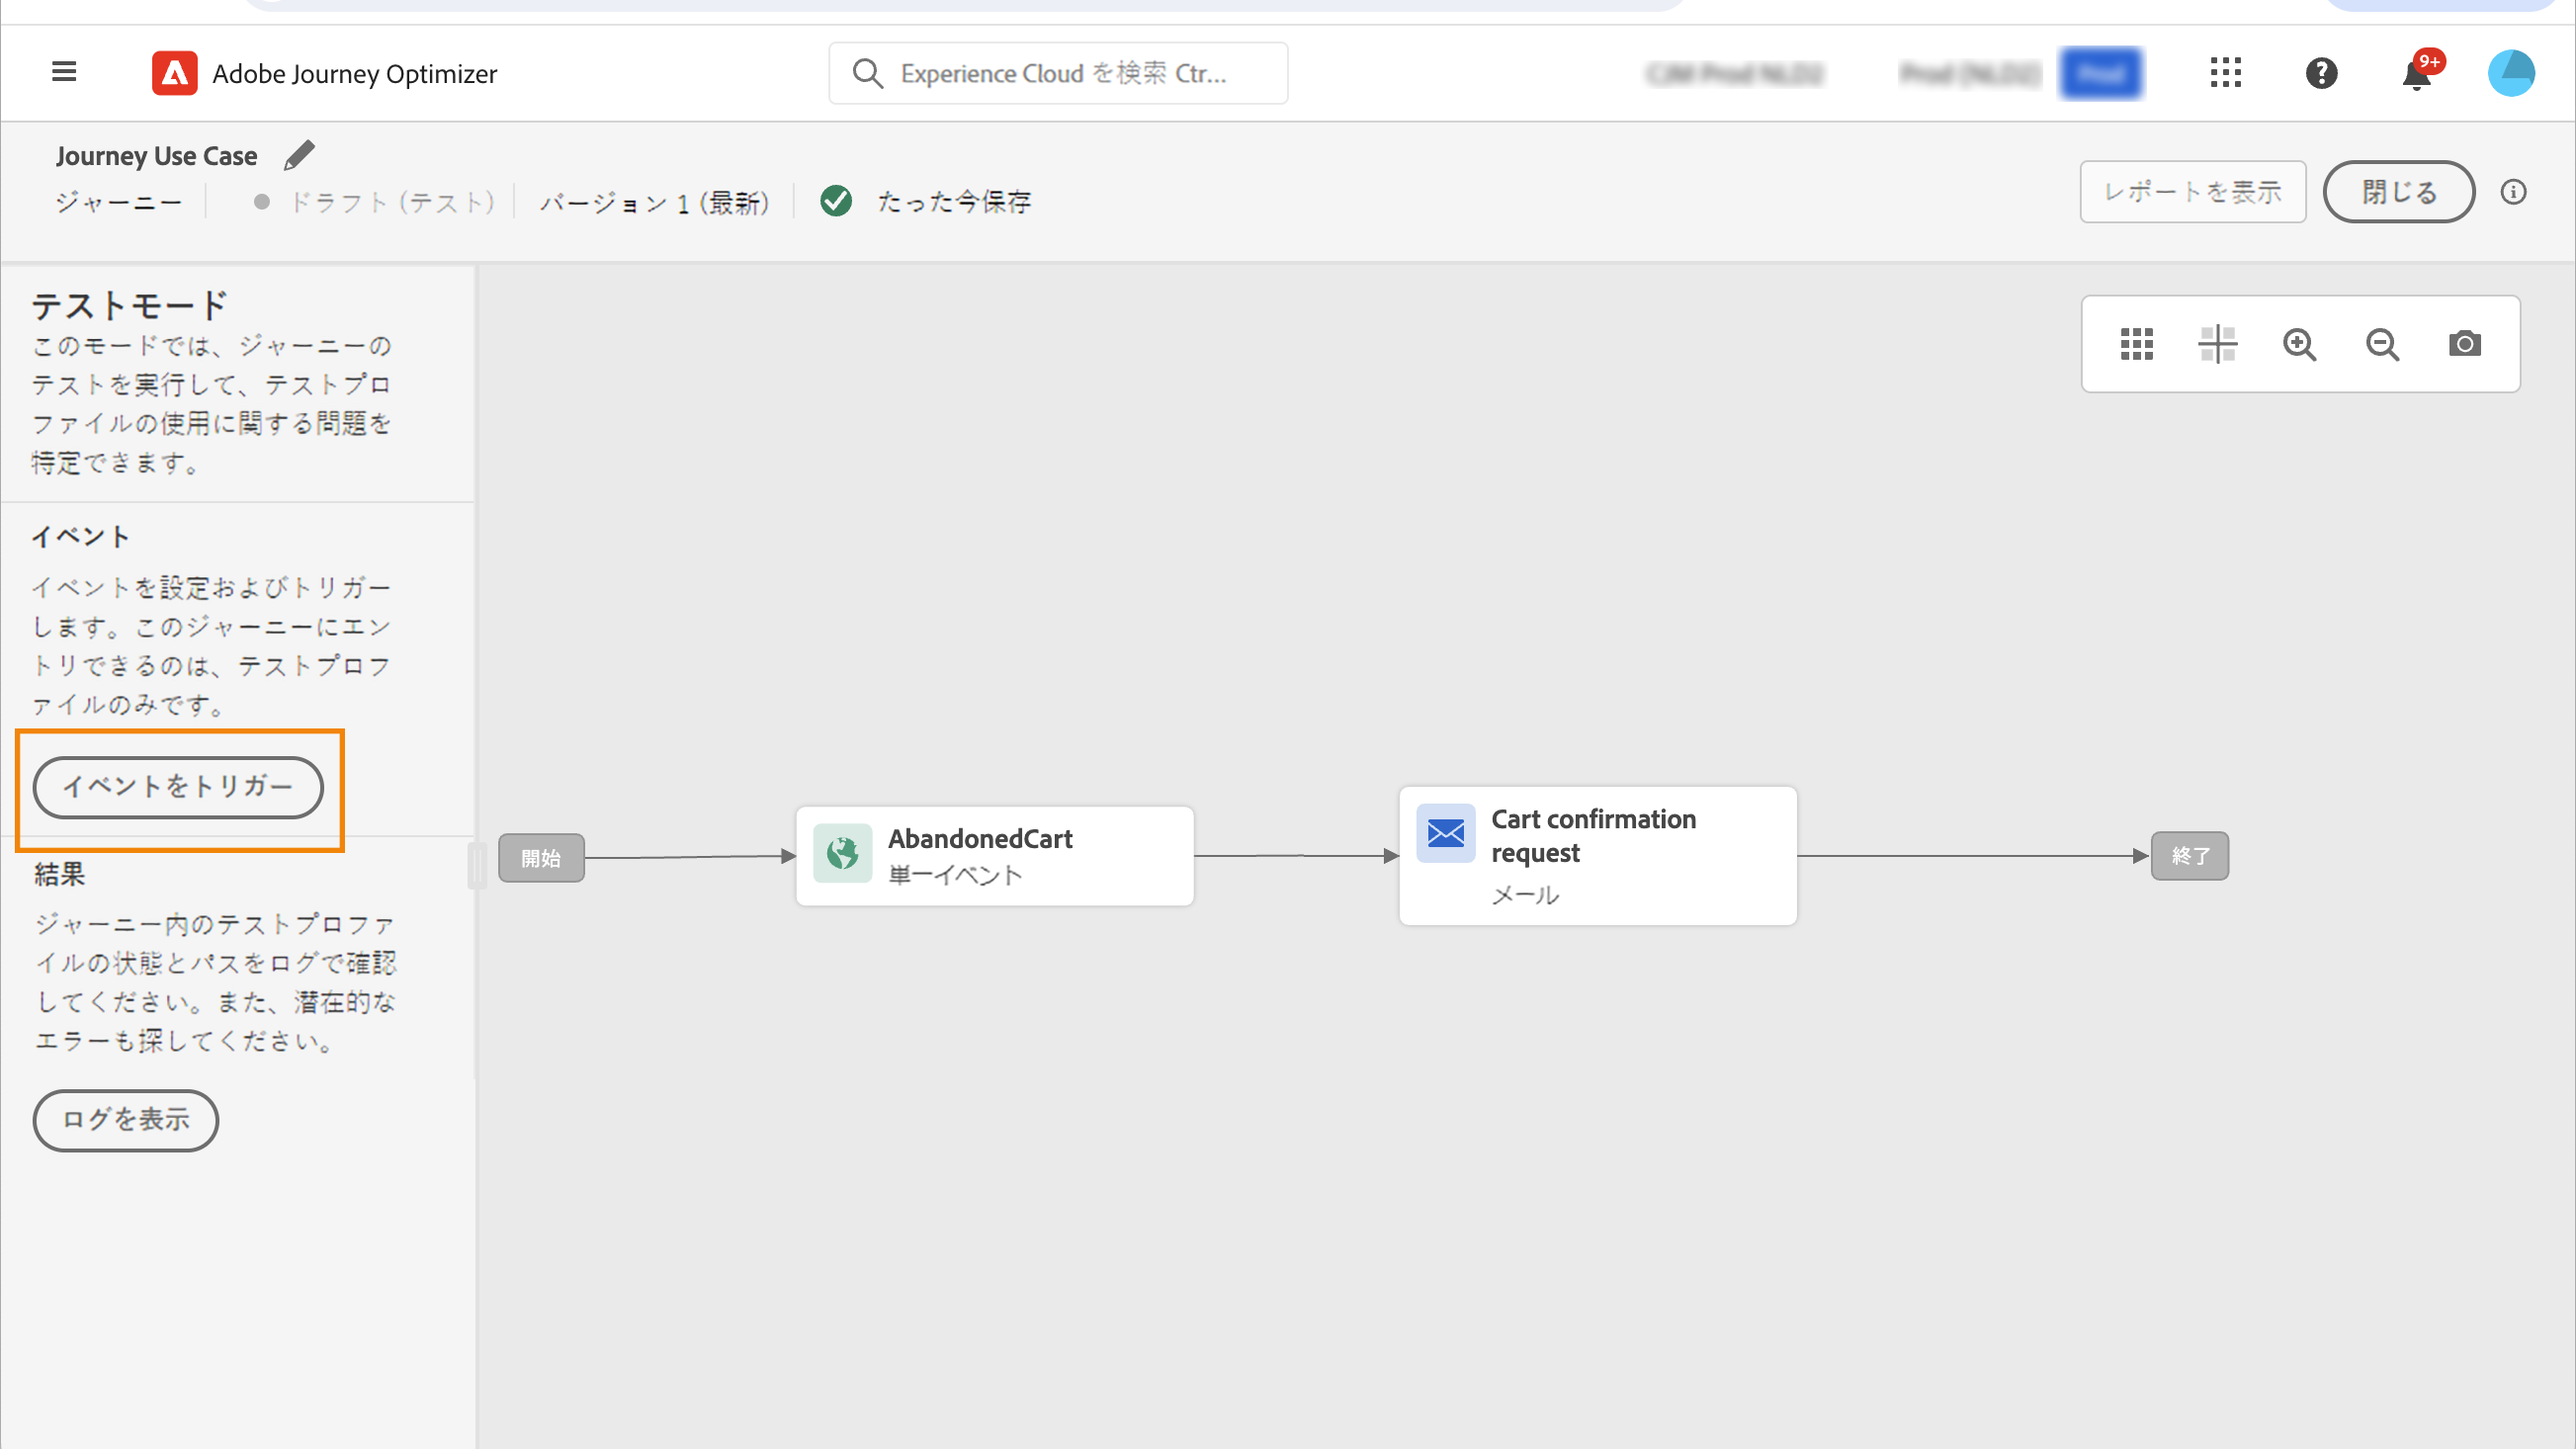This screenshot has width=2576, height=1449.
Task: Click the Experience Cloud search field
Action: (1058, 73)
